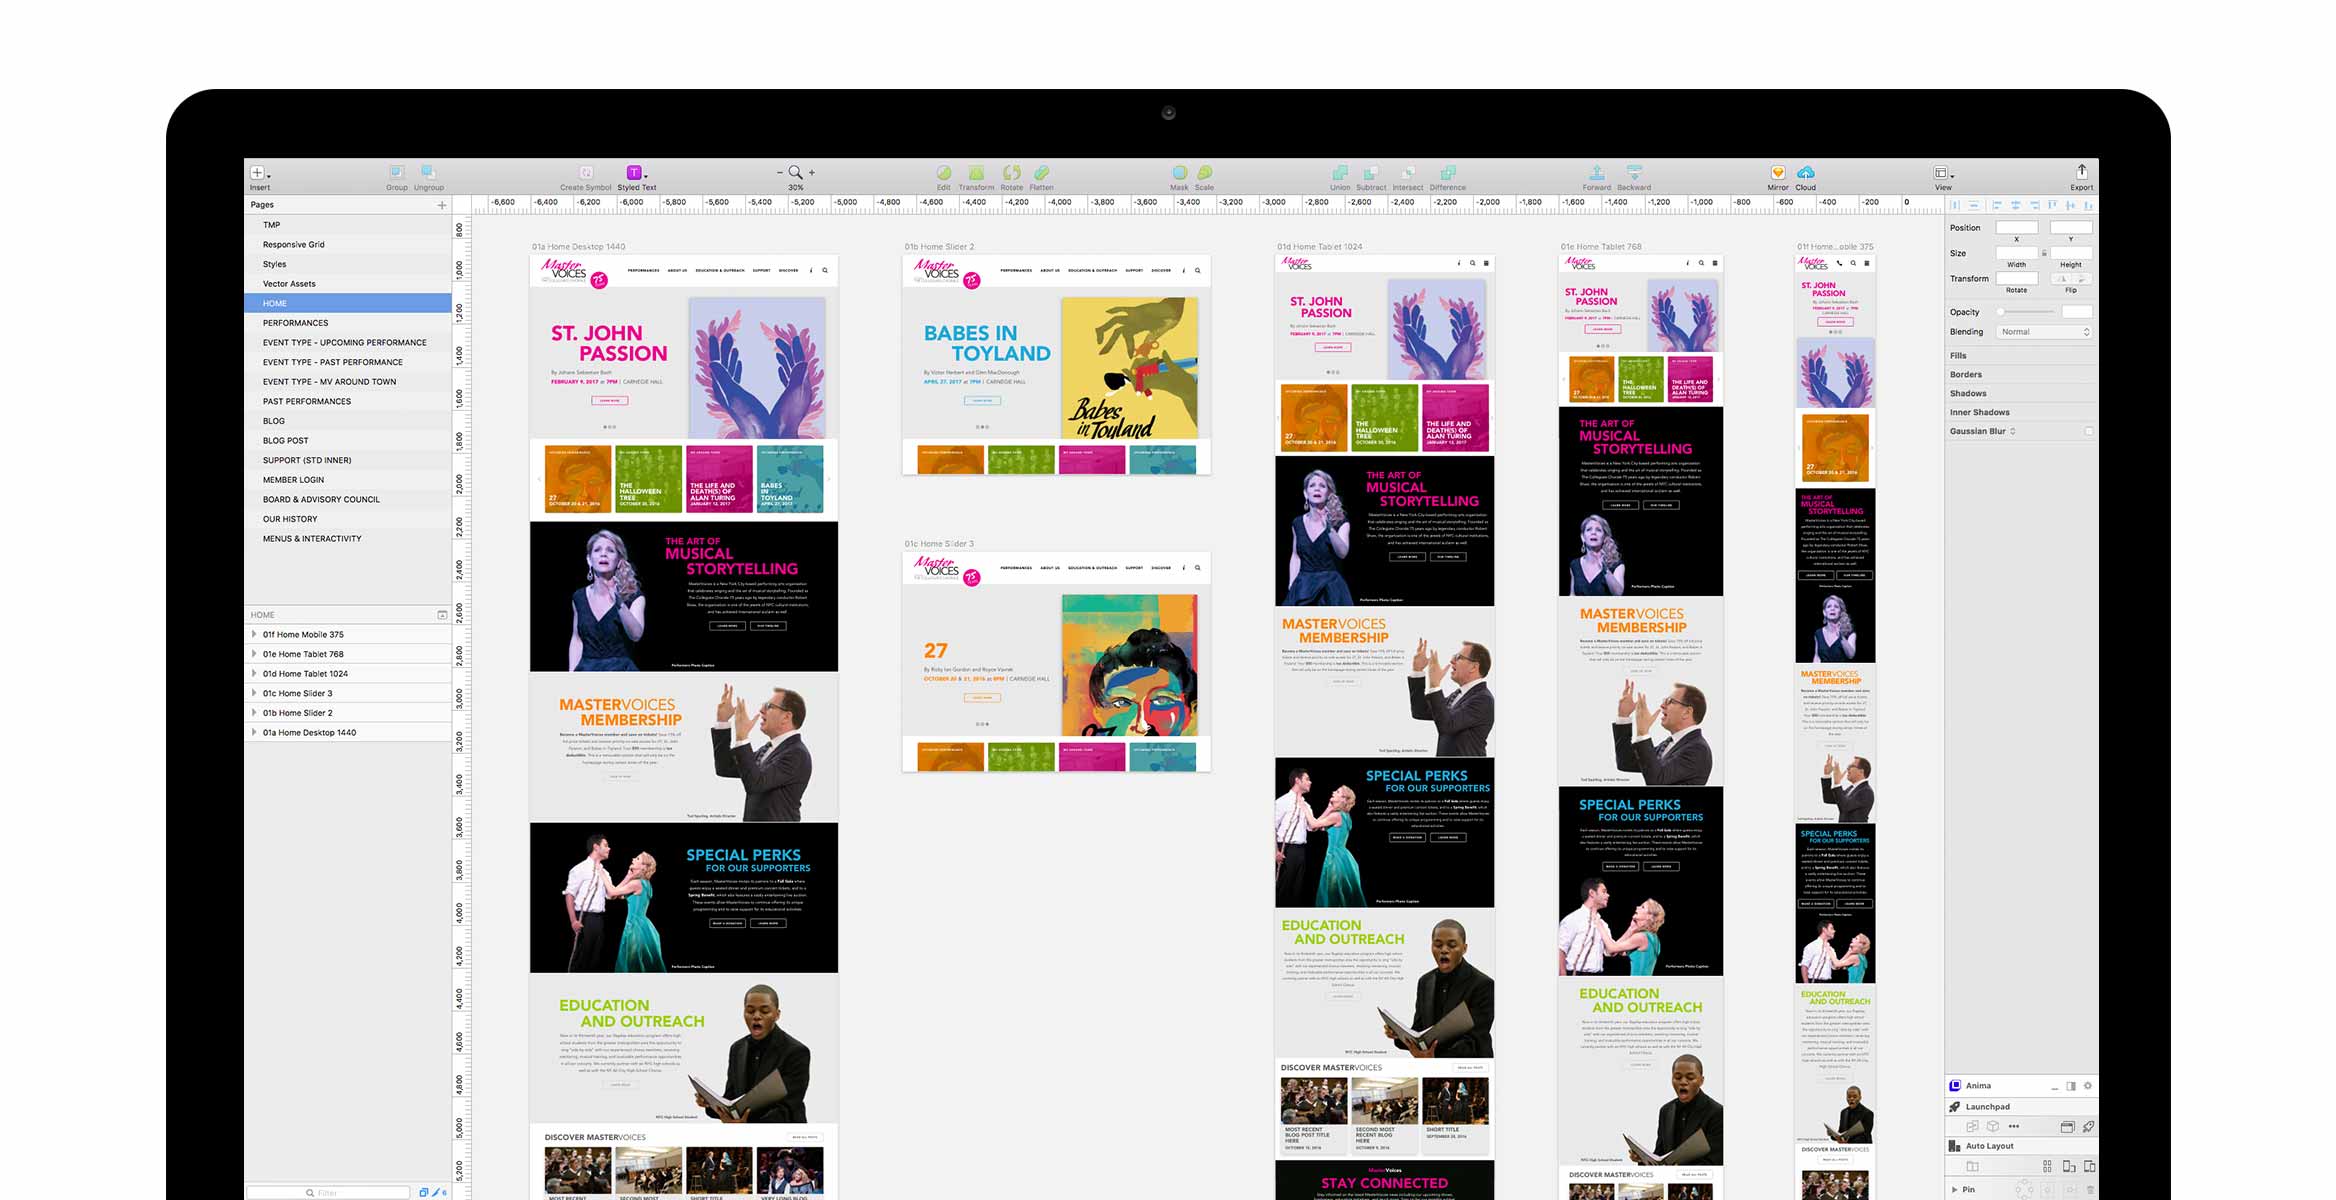Image resolution: width=2336 pixels, height=1200 pixels.
Task: Click the Launchpad three-dots more icon
Action: (2014, 1127)
